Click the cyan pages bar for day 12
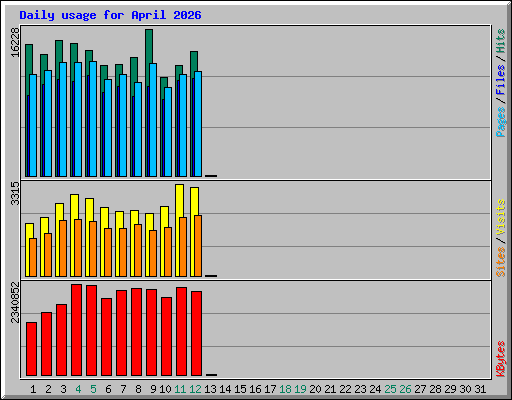Image resolution: width=512 pixels, height=400 pixels. pos(198,124)
